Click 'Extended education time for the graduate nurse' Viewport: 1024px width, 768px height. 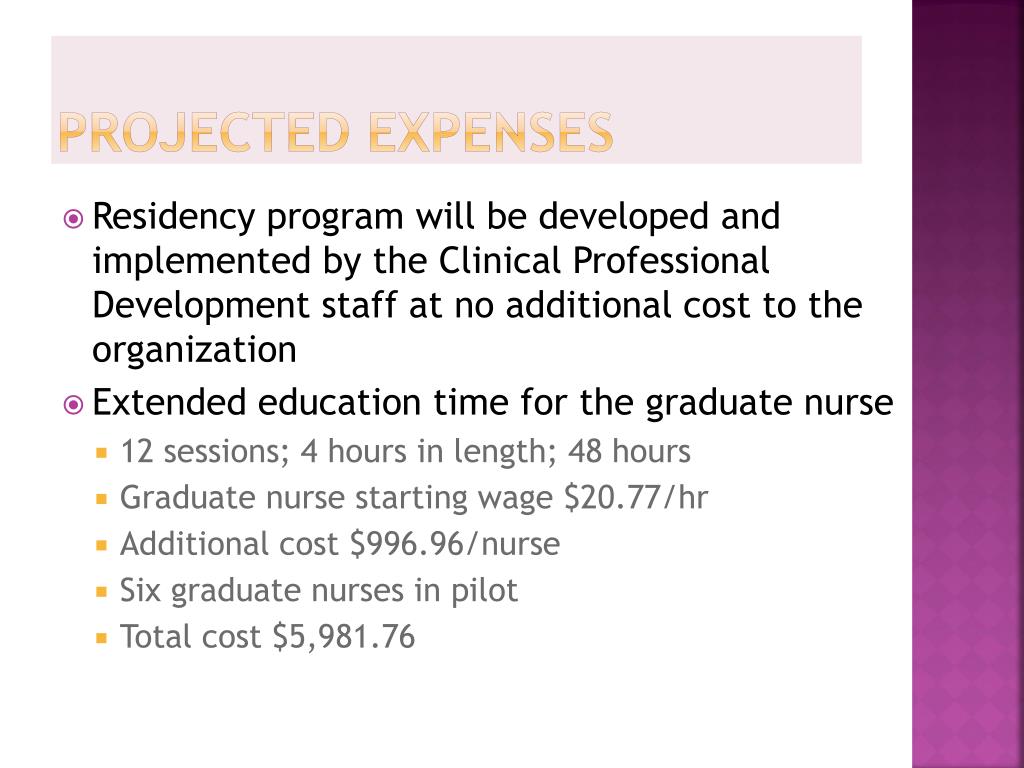tap(492, 402)
